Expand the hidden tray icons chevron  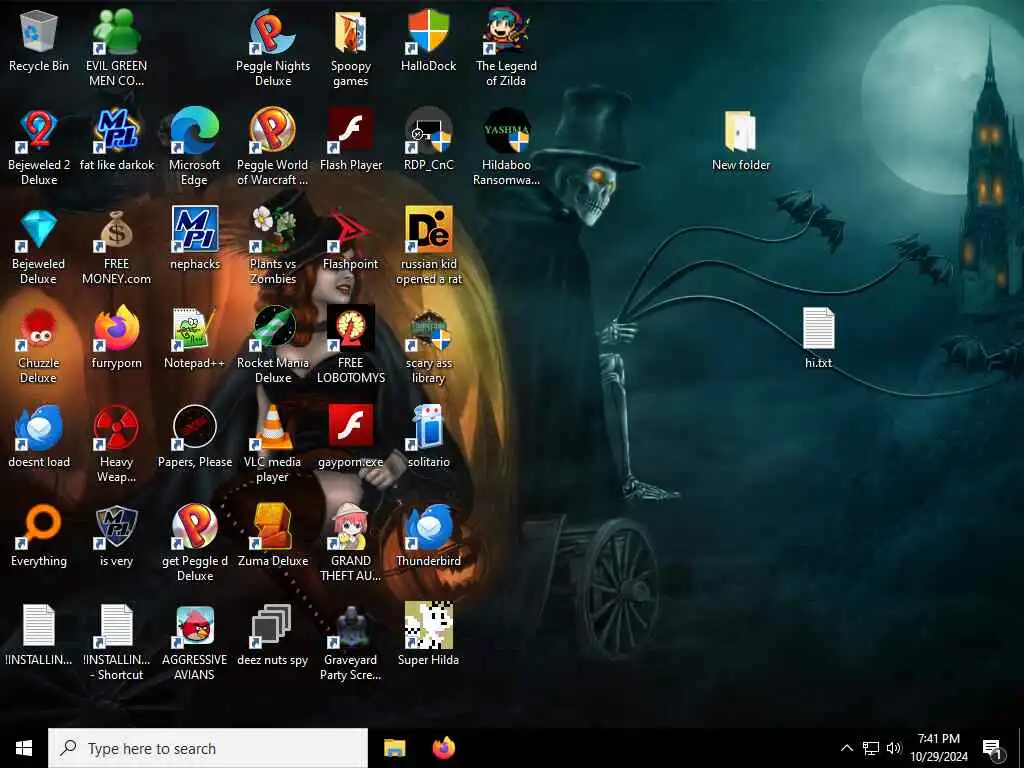click(x=846, y=748)
